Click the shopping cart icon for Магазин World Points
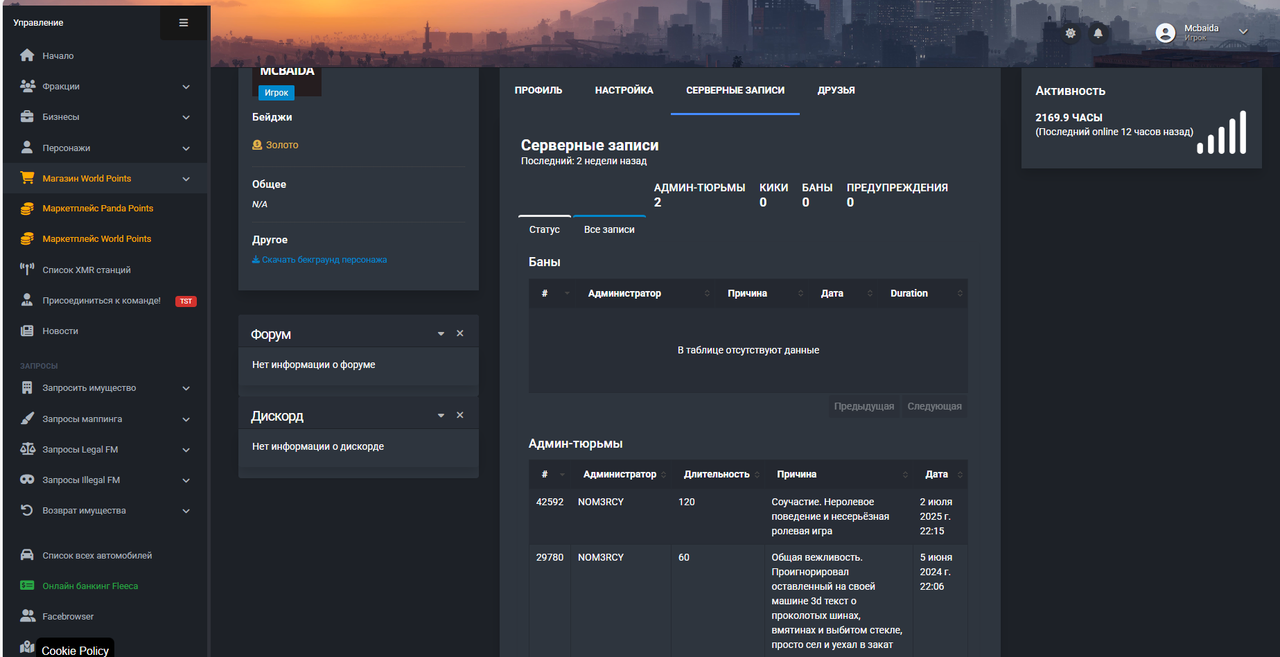Viewport: 1280px width, 657px height. click(27, 178)
